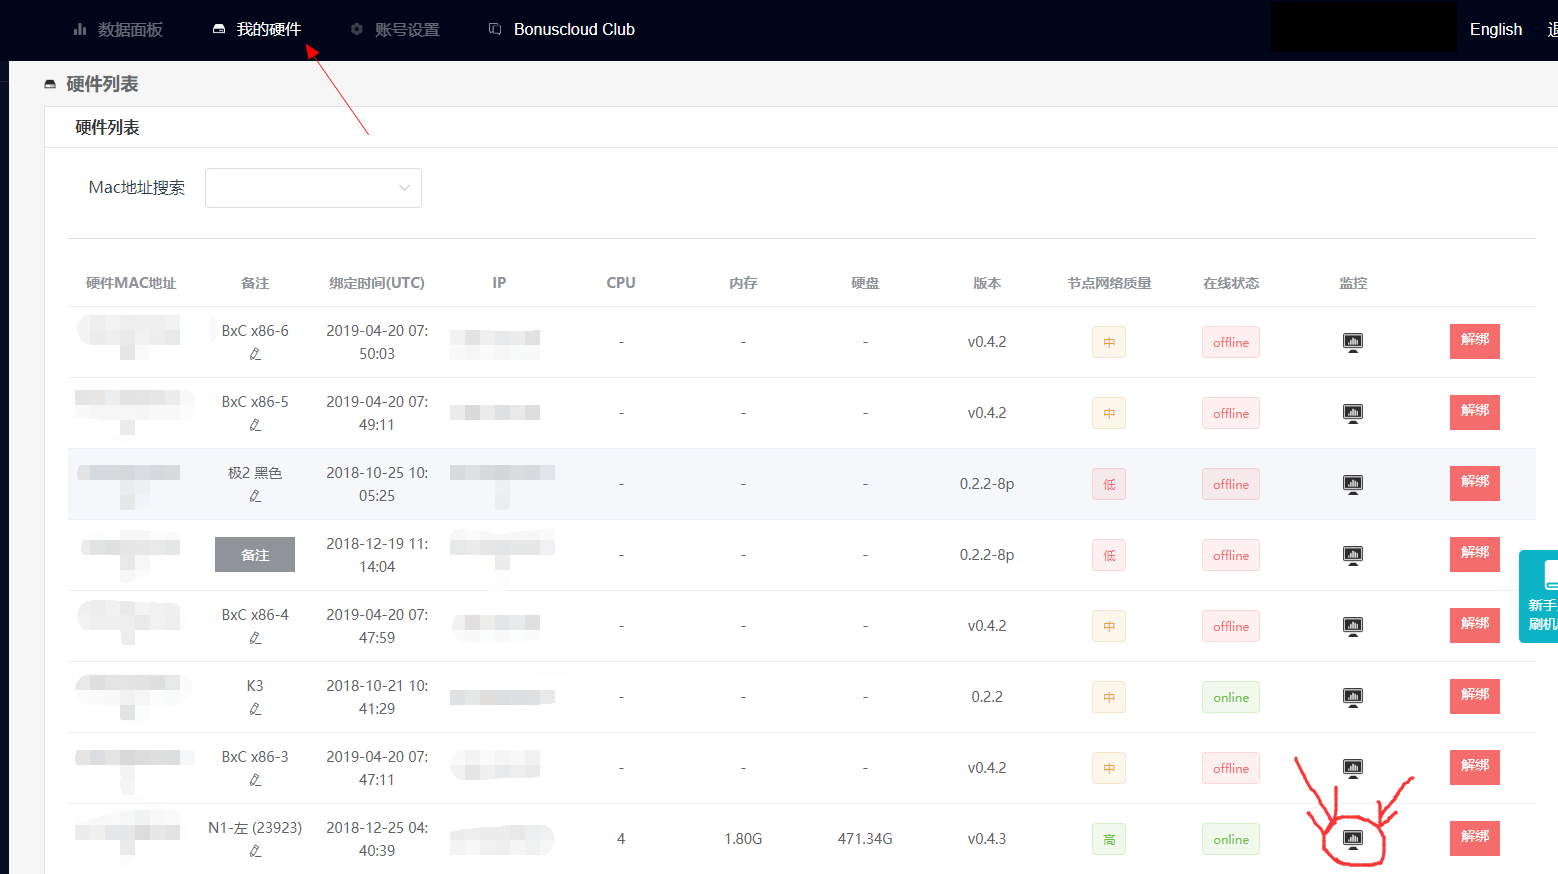The width and height of the screenshot is (1558, 874).
Task: Click offline status of BxC x86-4
Action: click(1231, 626)
